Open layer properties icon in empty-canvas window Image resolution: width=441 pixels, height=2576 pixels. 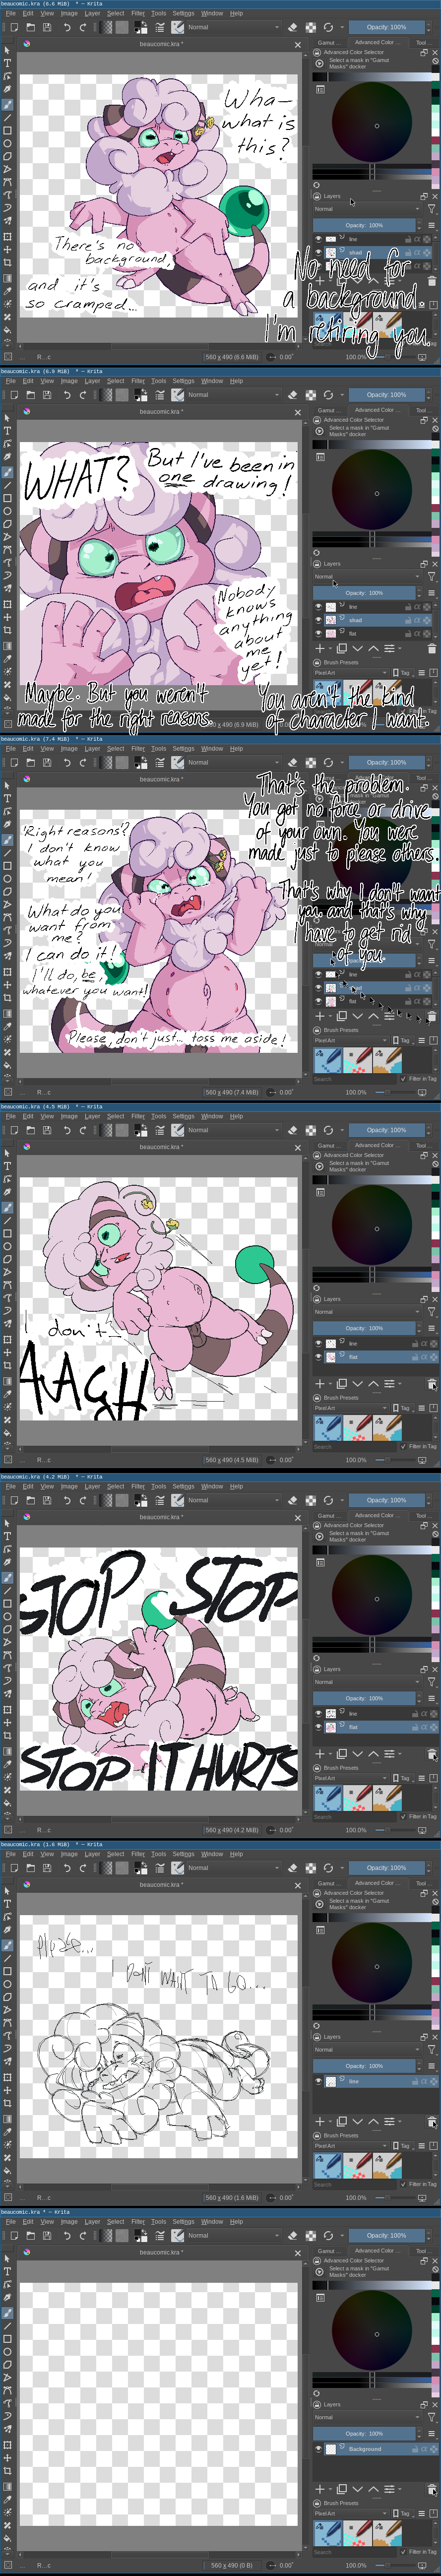point(389,2489)
